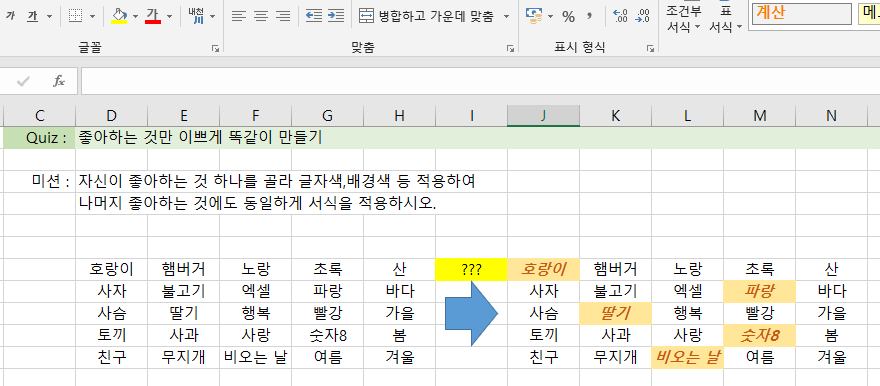
Task: Toggle italic formatting button
Action: [x=10, y=16]
